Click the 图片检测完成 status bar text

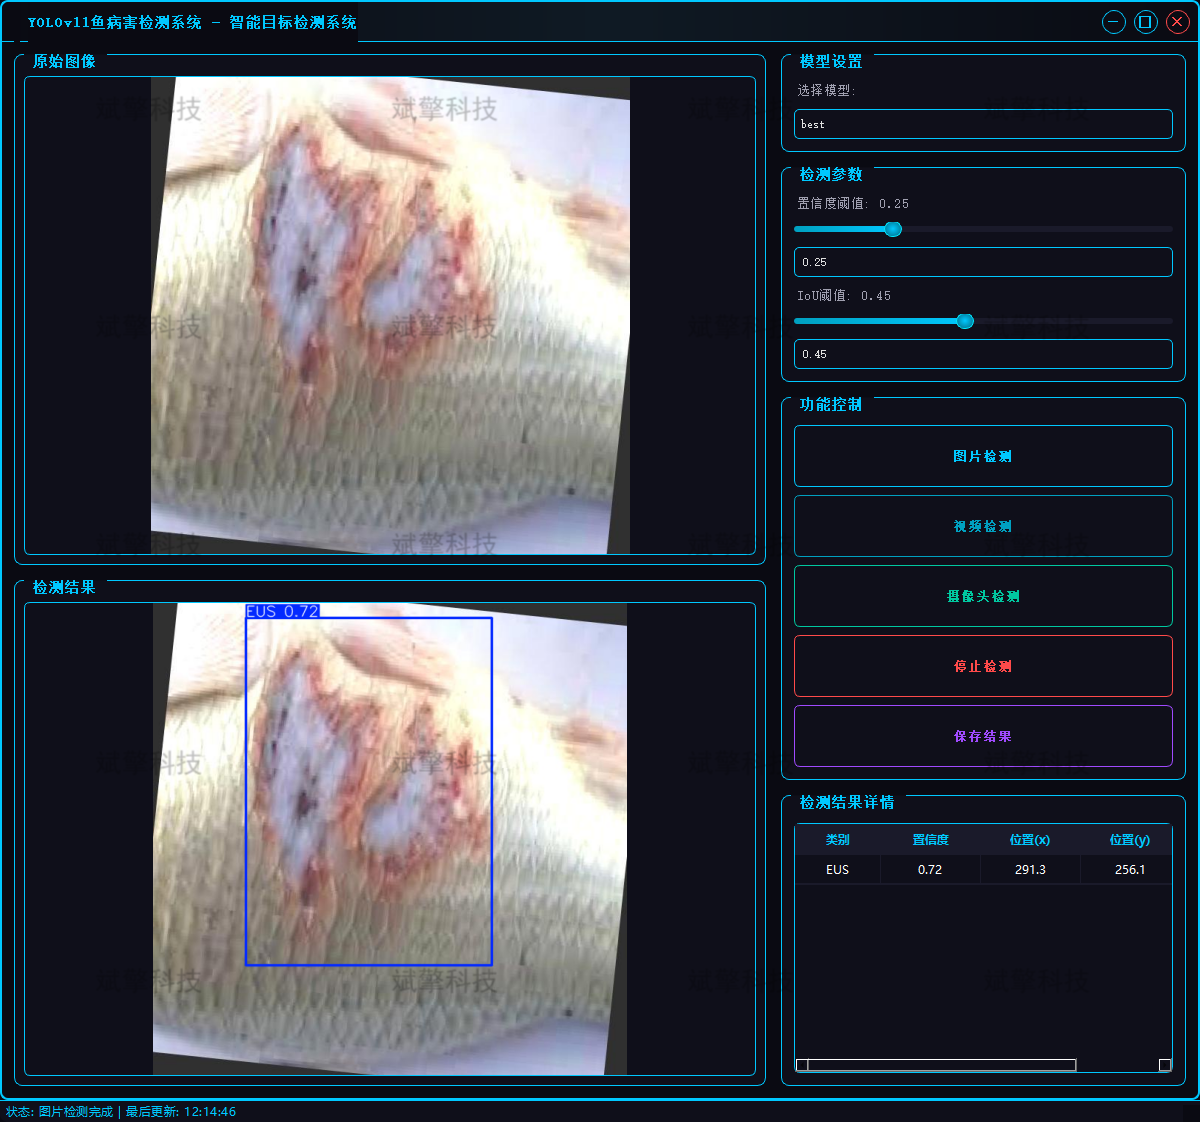pos(76,1112)
